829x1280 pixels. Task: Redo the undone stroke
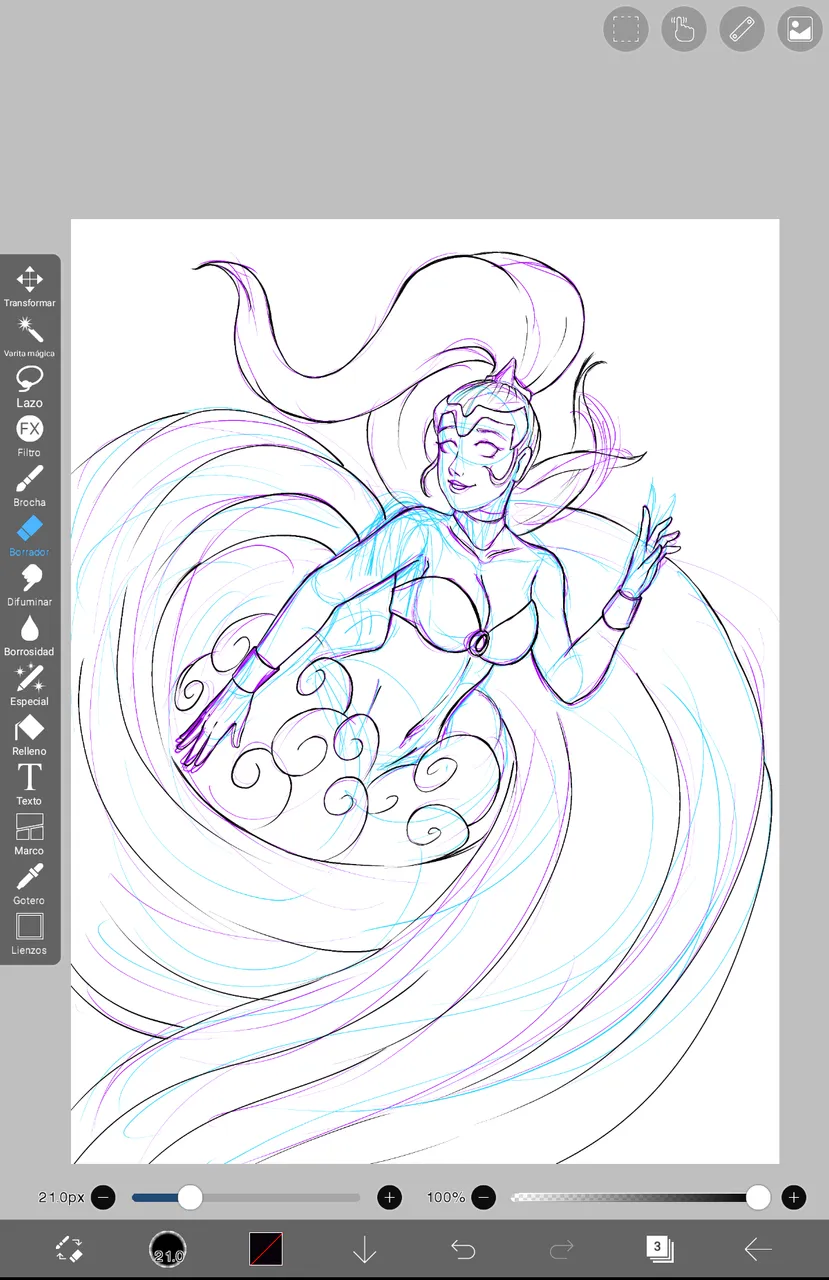click(x=561, y=1248)
